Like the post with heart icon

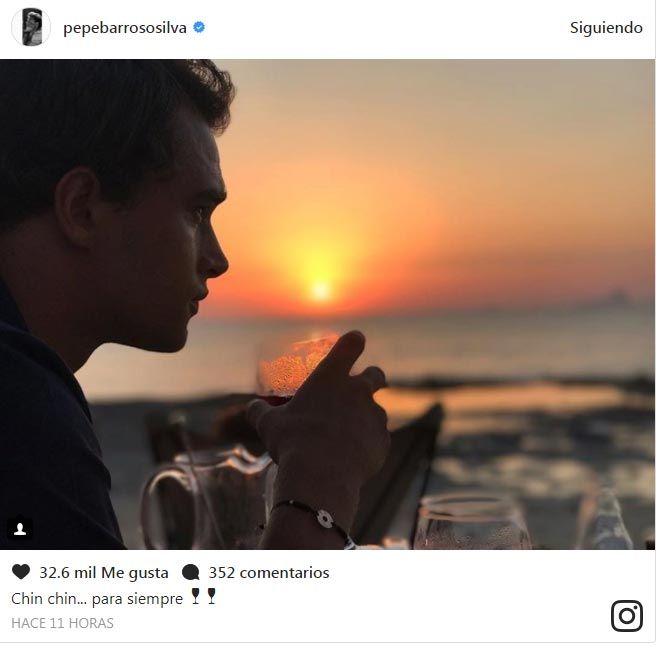tap(21, 572)
